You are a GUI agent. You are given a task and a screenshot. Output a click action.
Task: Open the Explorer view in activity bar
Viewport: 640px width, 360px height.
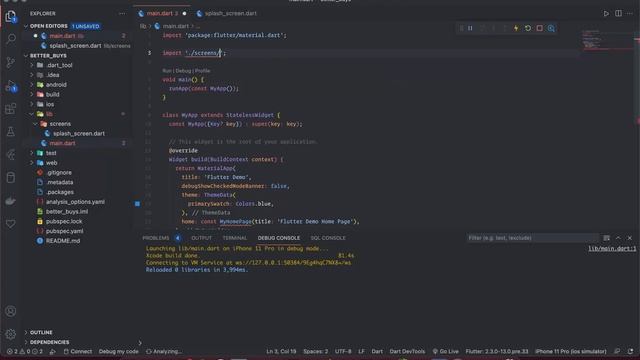tap(11, 16)
